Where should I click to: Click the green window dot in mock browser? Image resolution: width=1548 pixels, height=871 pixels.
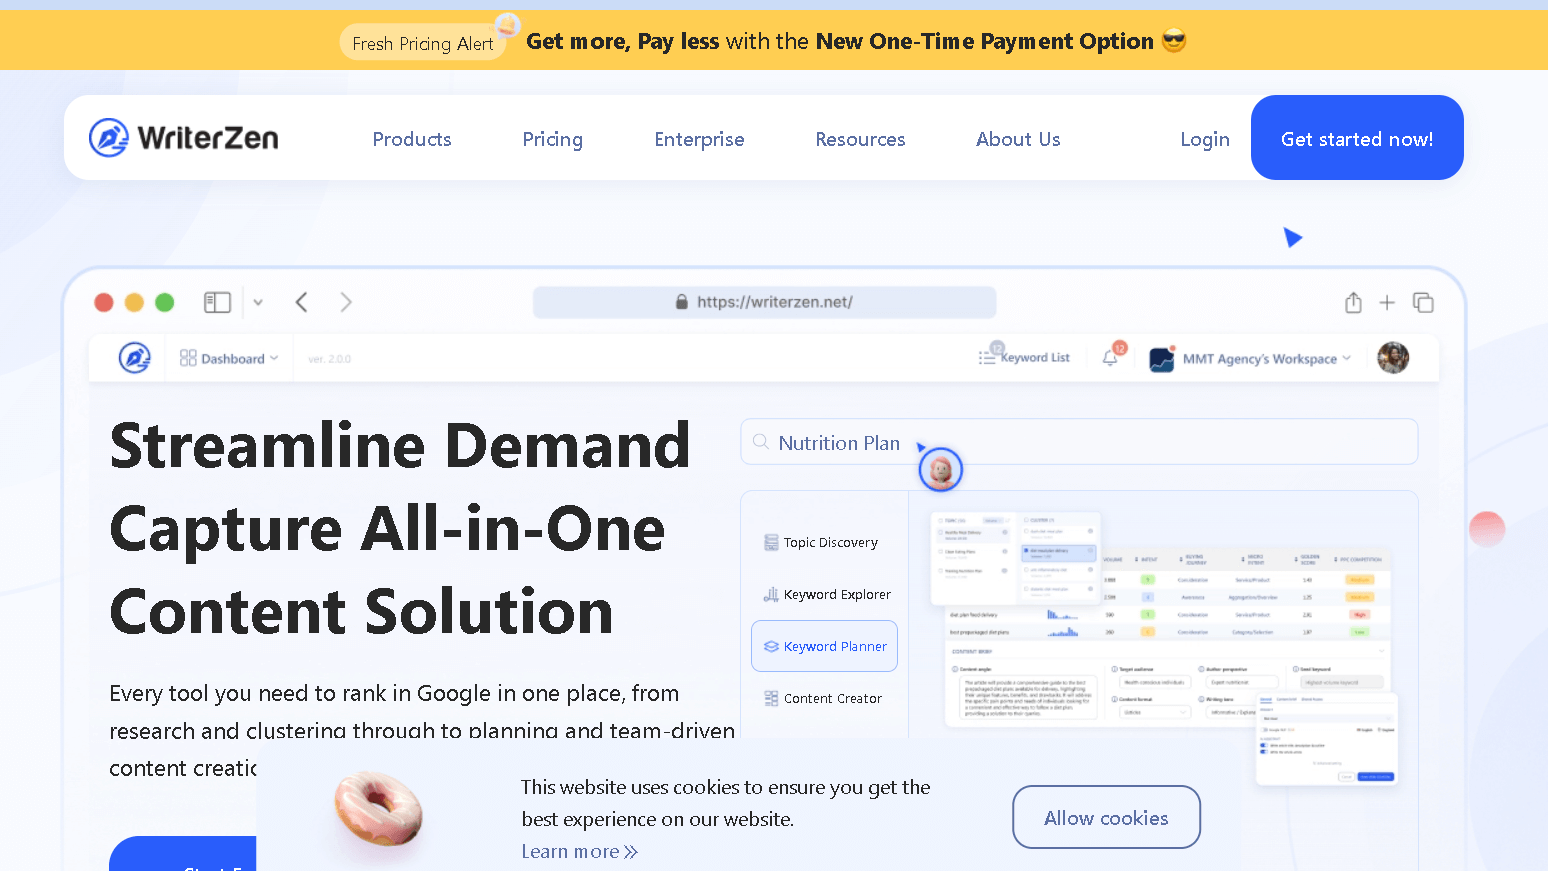(x=165, y=302)
